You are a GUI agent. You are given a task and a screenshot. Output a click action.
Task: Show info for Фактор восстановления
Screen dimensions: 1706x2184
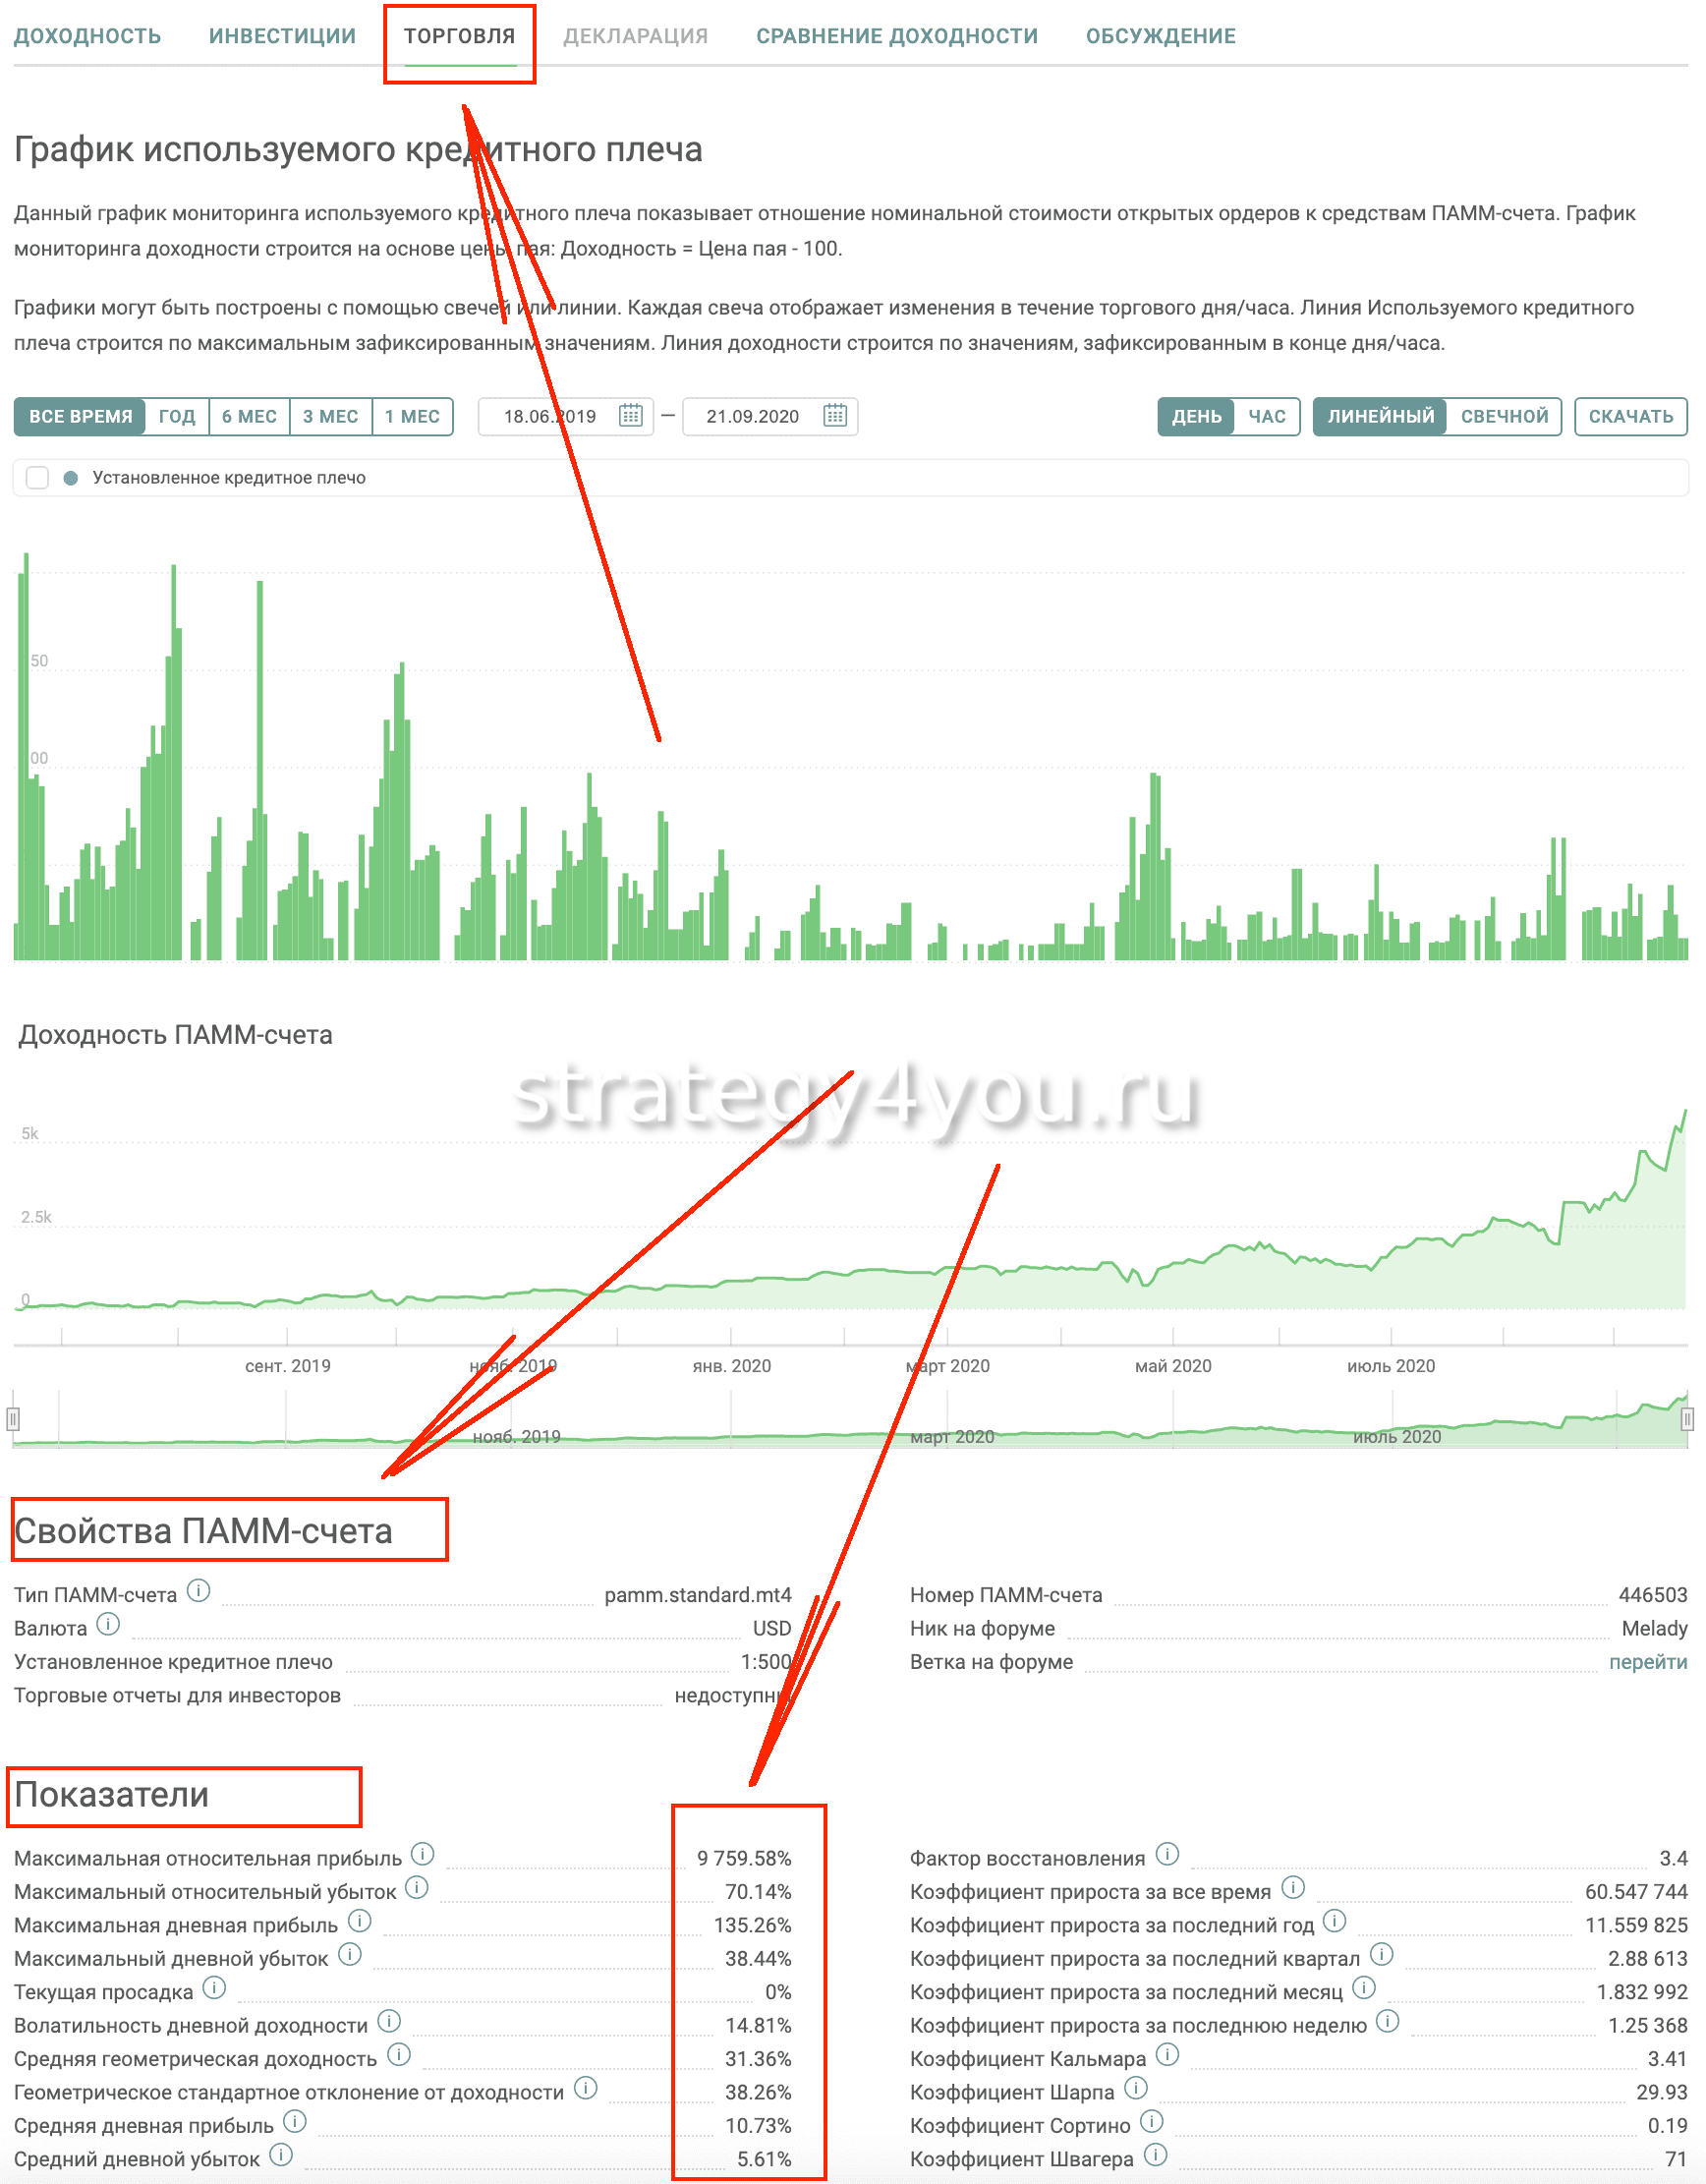(x=1167, y=1855)
